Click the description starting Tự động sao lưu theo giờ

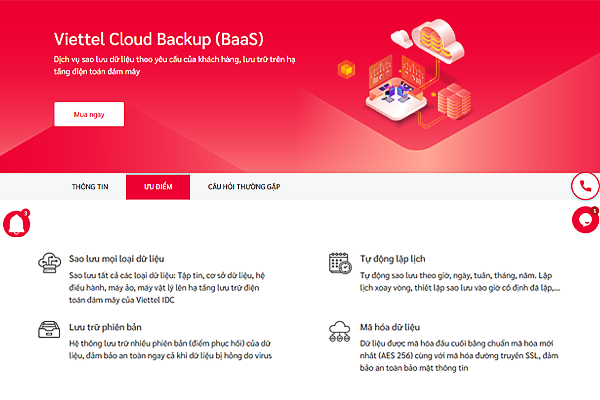[460, 281]
